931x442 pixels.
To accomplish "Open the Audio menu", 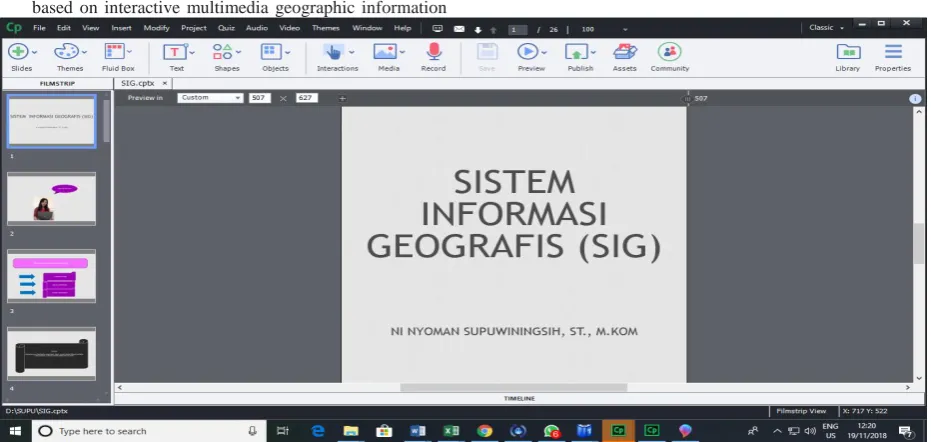I will click(x=257, y=28).
